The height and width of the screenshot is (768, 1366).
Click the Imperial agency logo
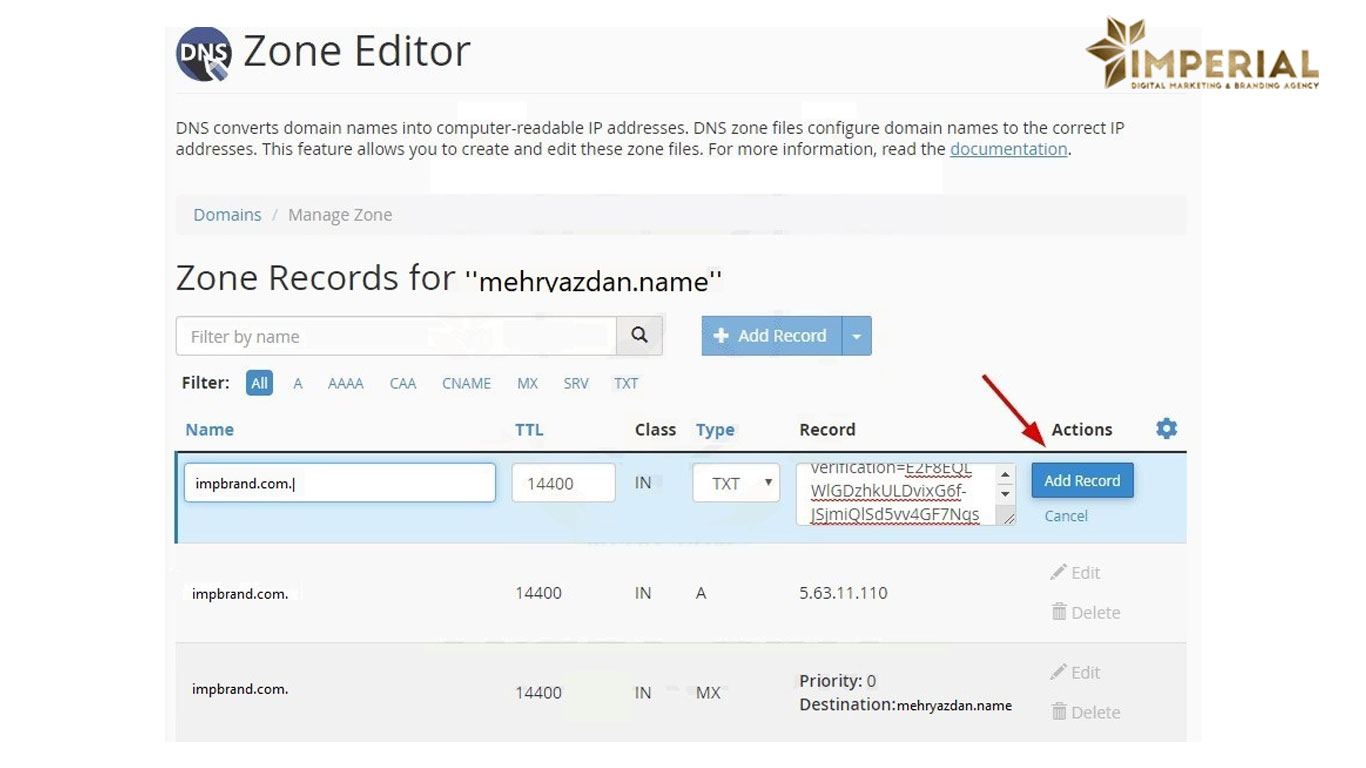(1201, 55)
